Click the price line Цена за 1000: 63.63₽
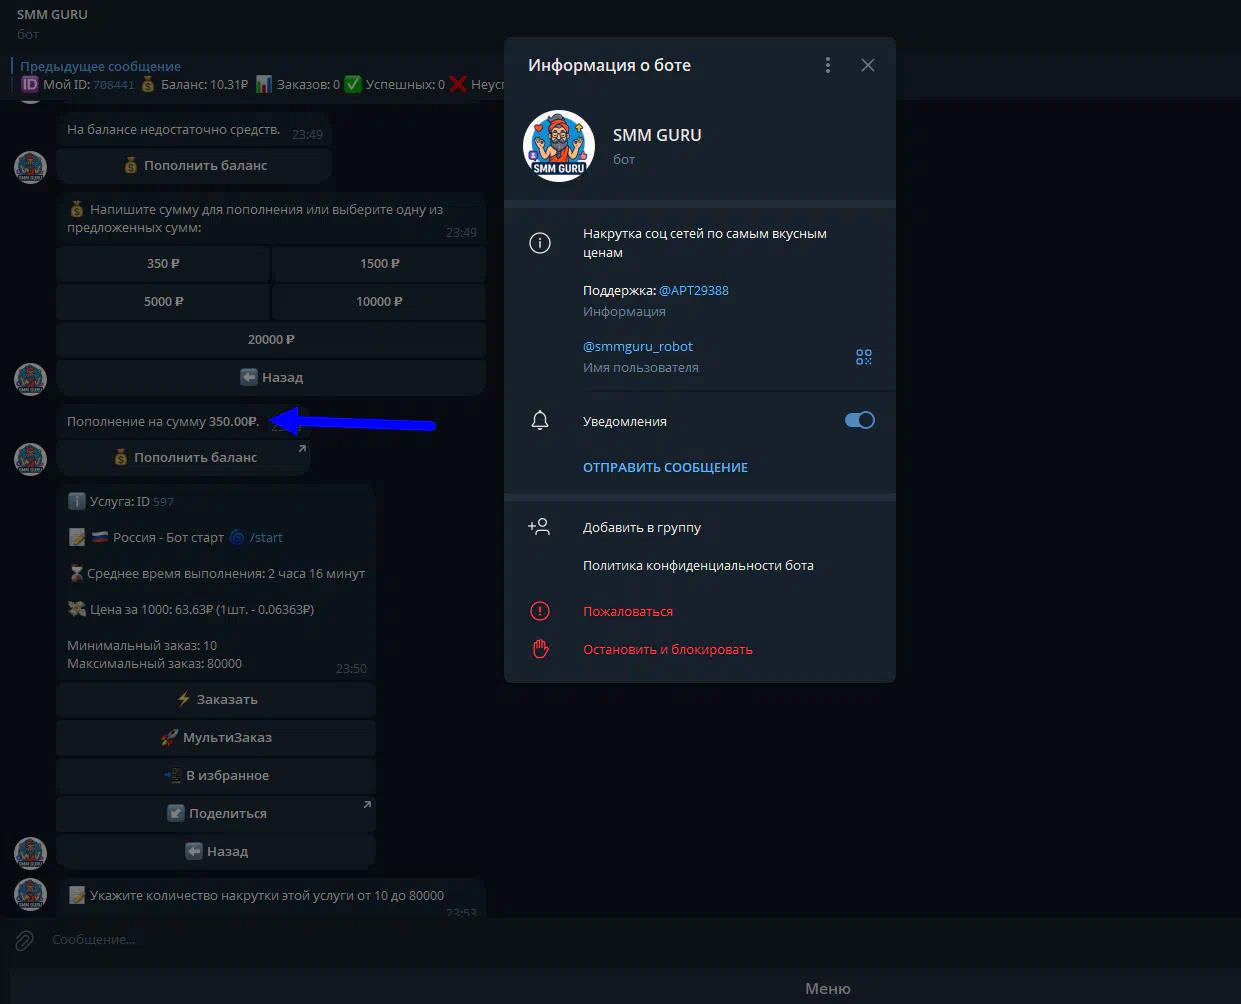Viewport: 1241px width, 1004px height. click(x=191, y=610)
